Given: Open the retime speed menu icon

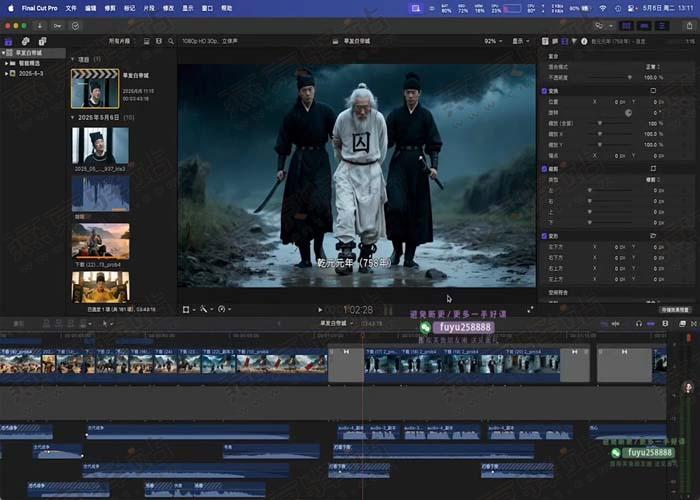Looking at the screenshot, I should click(x=223, y=309).
